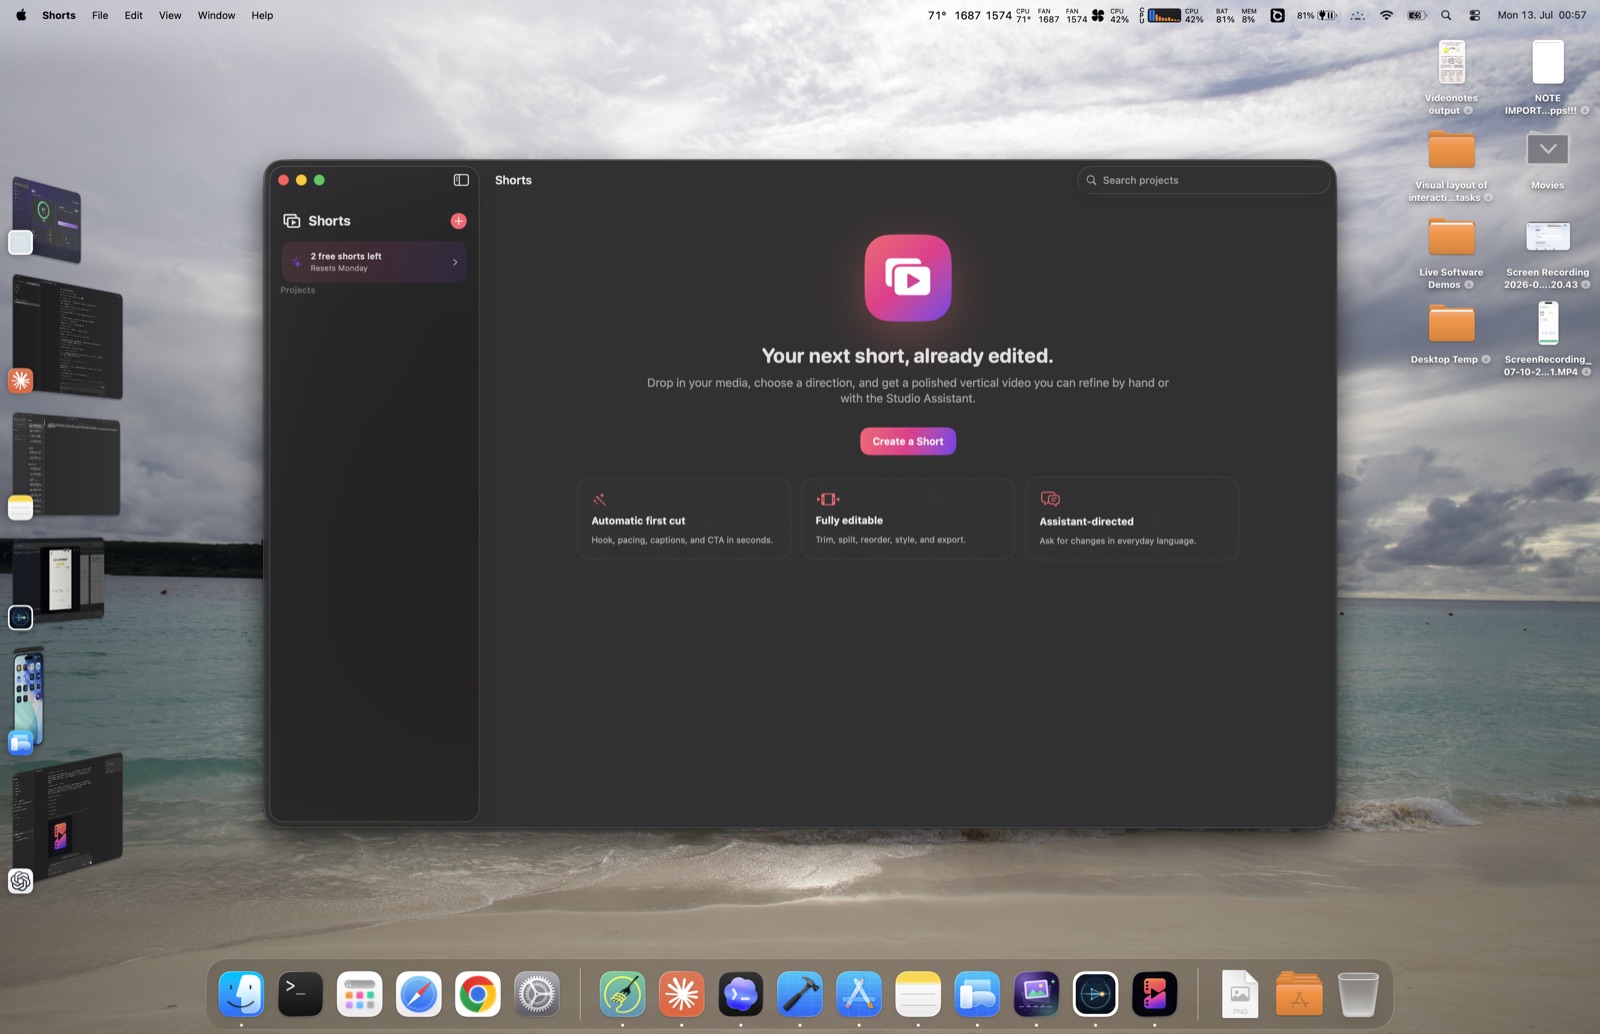Click the fan icon in the menu bar
This screenshot has width=1600, height=1034.
click(1098, 15)
